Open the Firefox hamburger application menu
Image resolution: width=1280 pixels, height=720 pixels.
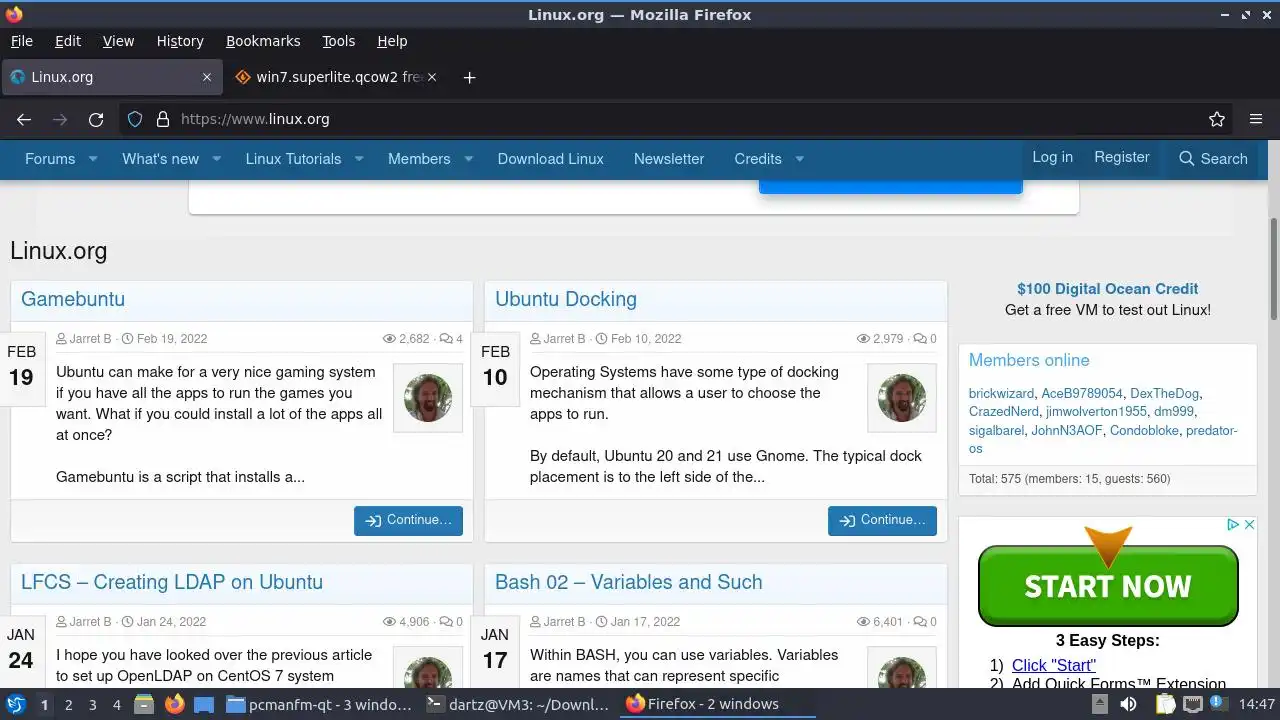click(1256, 119)
